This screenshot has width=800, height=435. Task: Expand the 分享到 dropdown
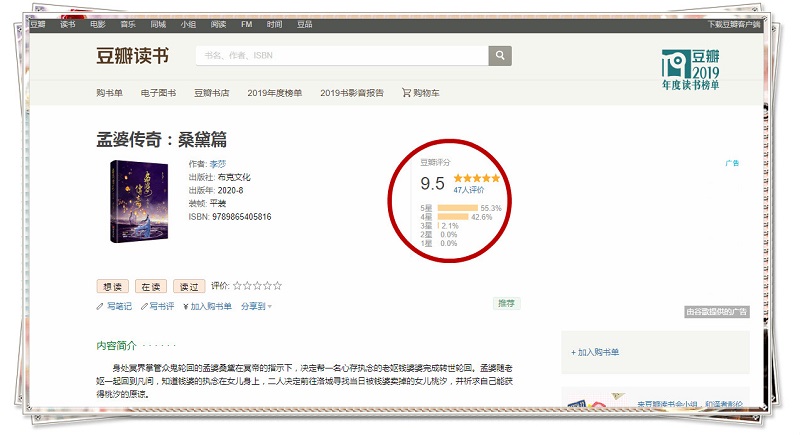coord(256,306)
